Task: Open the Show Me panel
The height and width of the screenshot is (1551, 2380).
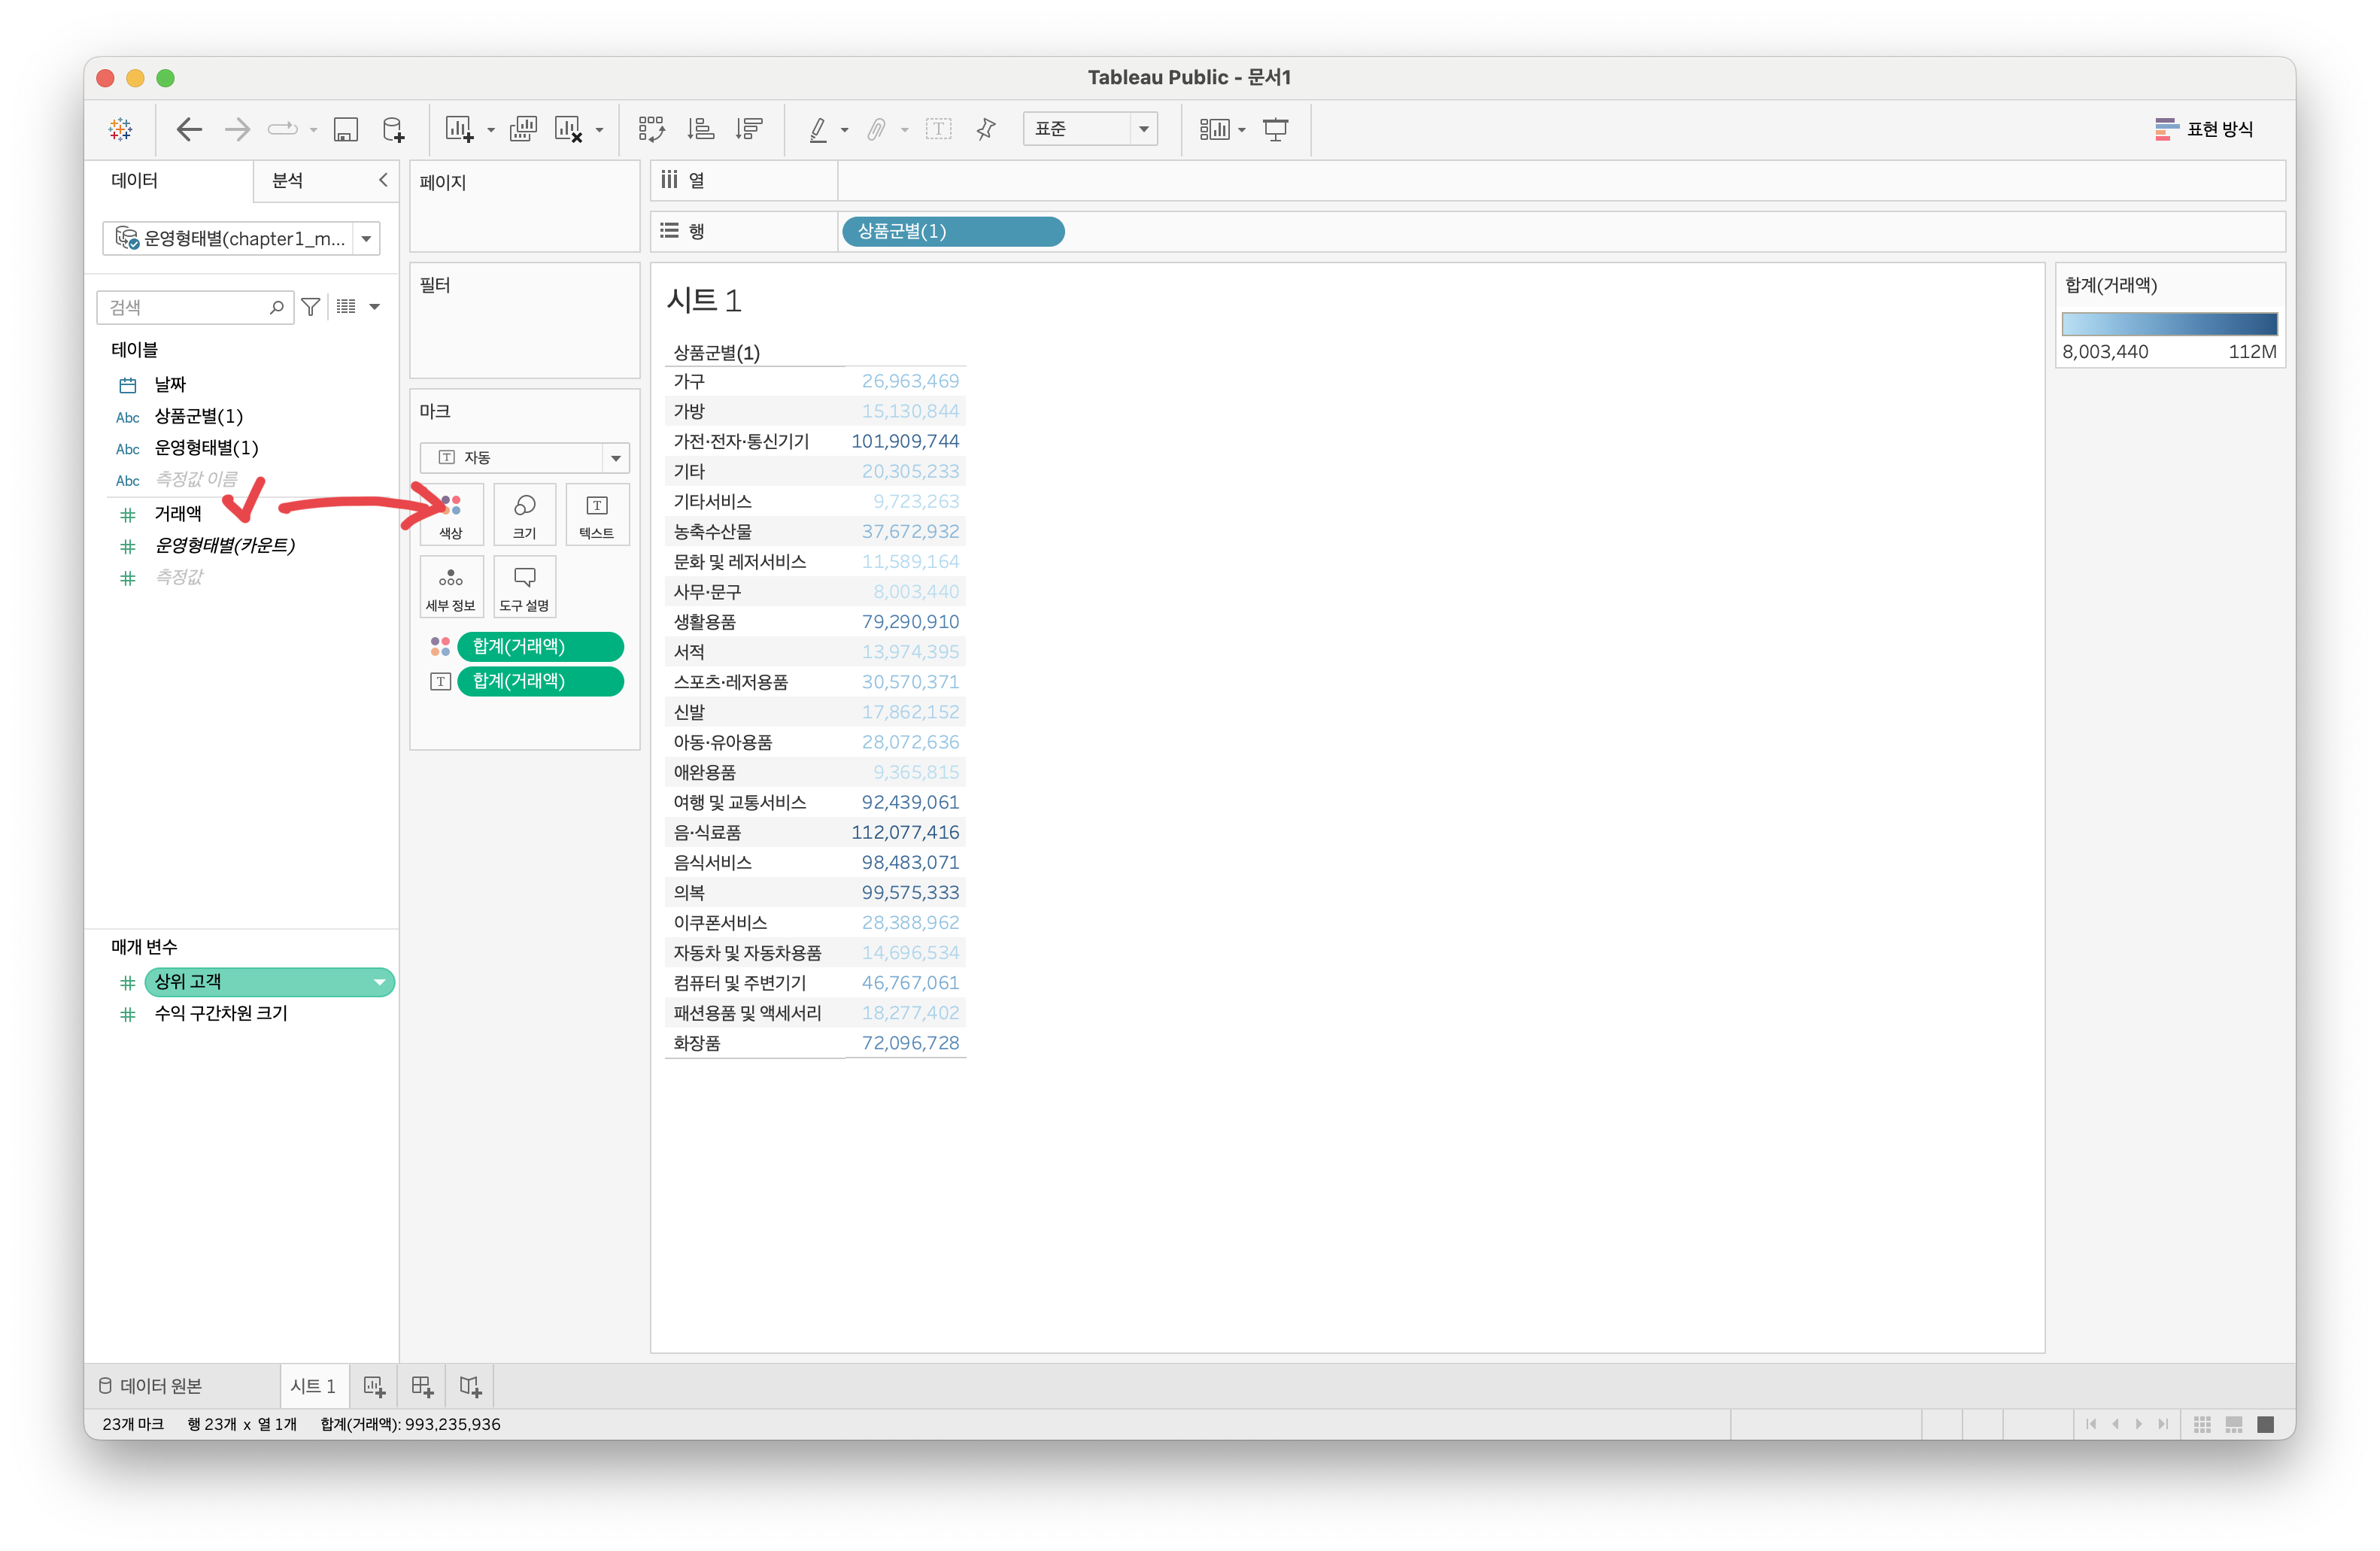Action: coord(2204,129)
